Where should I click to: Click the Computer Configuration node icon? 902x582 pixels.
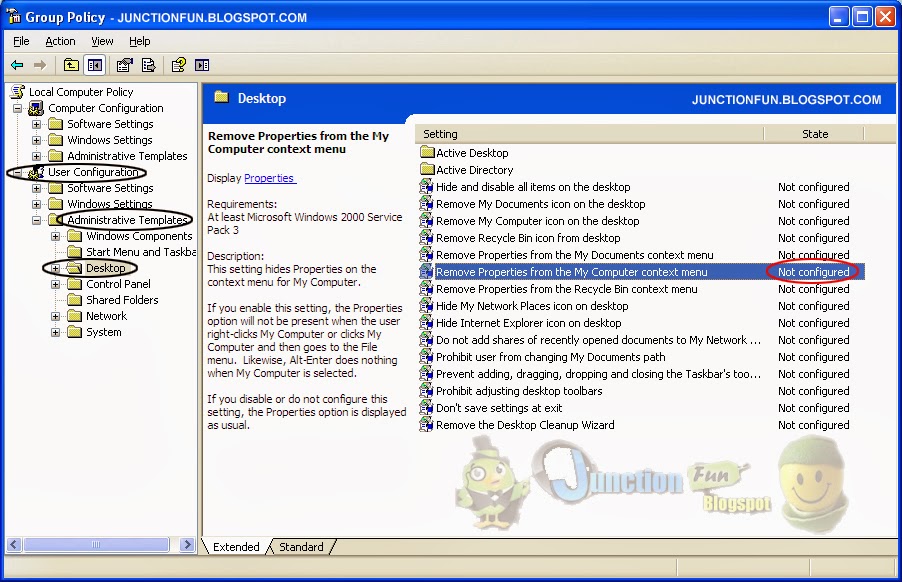36,108
